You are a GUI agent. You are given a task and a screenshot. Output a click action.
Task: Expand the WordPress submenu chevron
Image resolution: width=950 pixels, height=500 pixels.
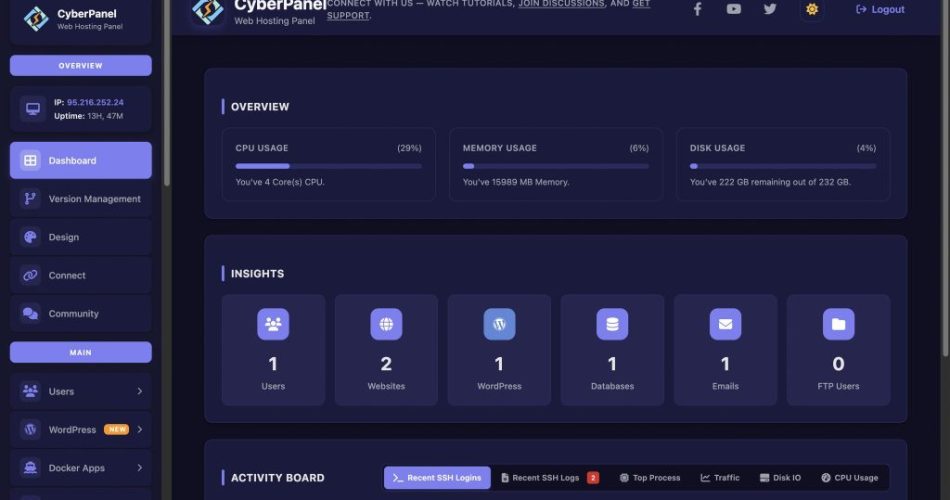140,430
